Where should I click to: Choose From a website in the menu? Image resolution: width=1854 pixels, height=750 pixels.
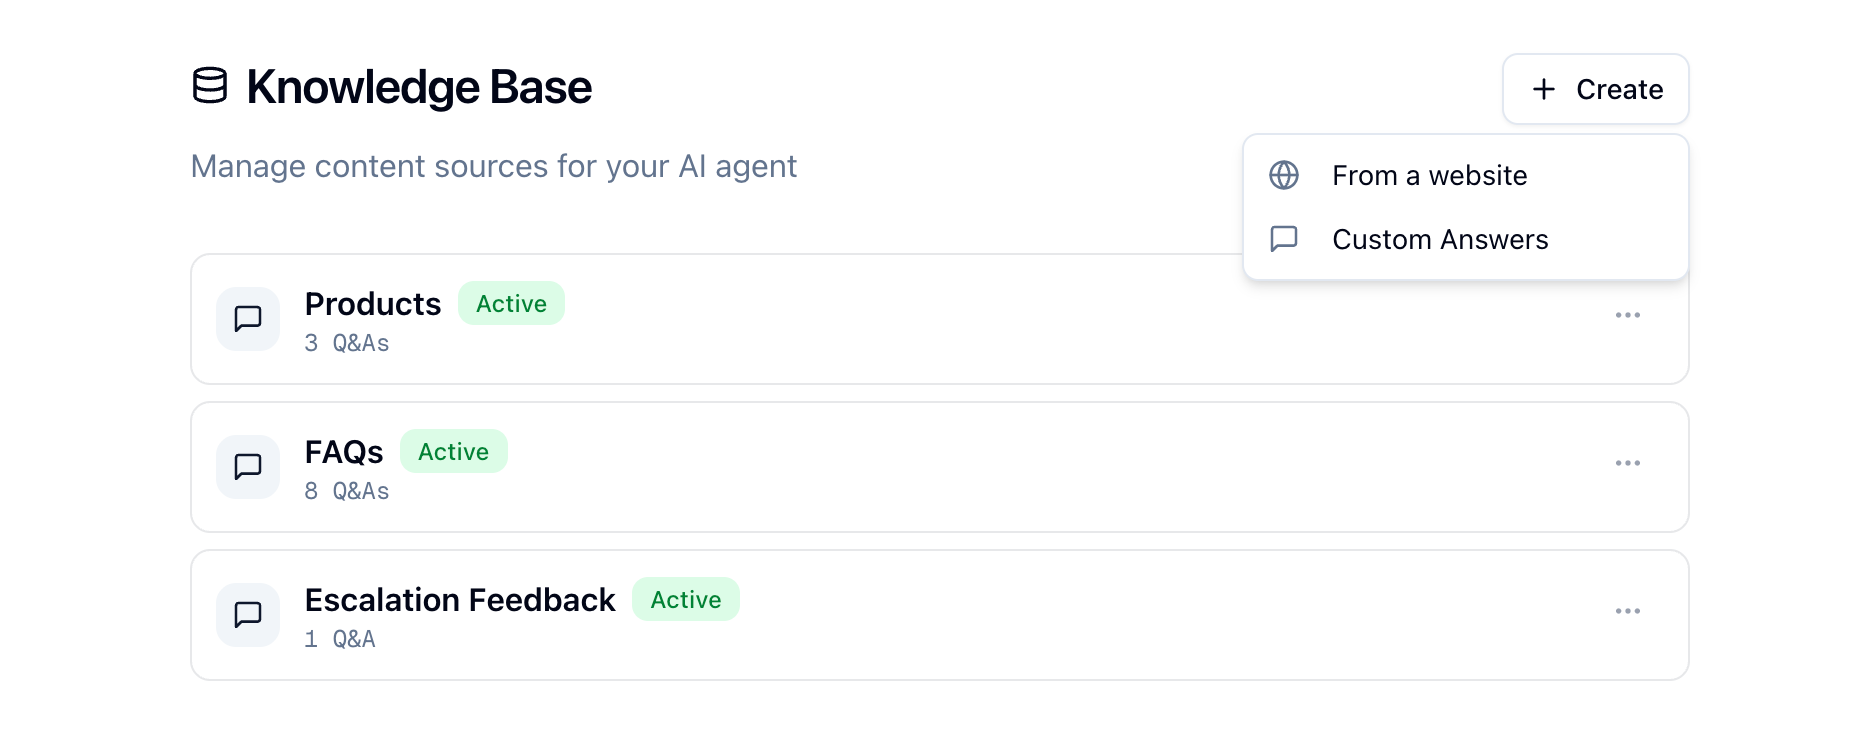pyautogui.click(x=1429, y=175)
